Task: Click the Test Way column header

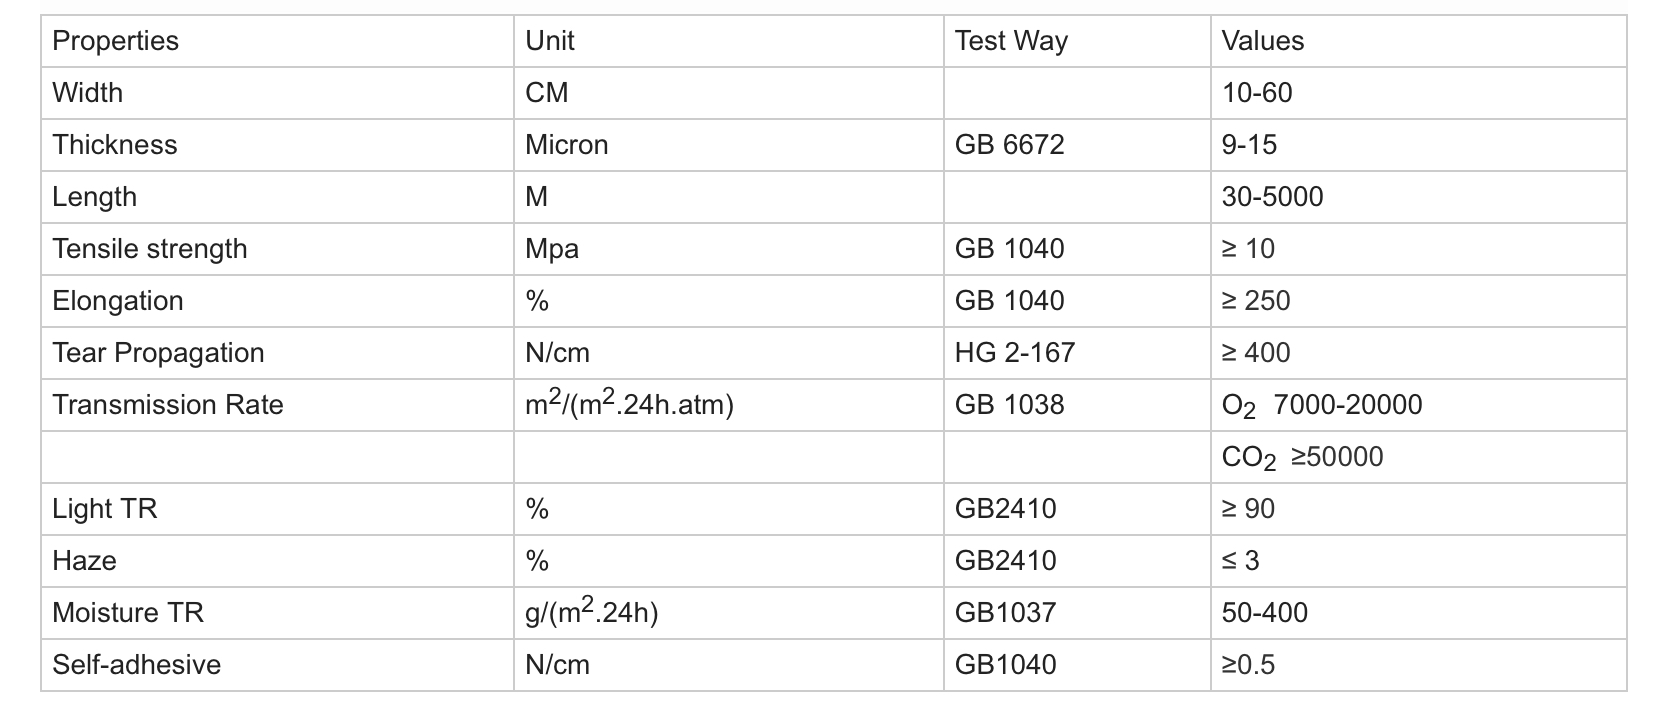Action: tap(1010, 41)
